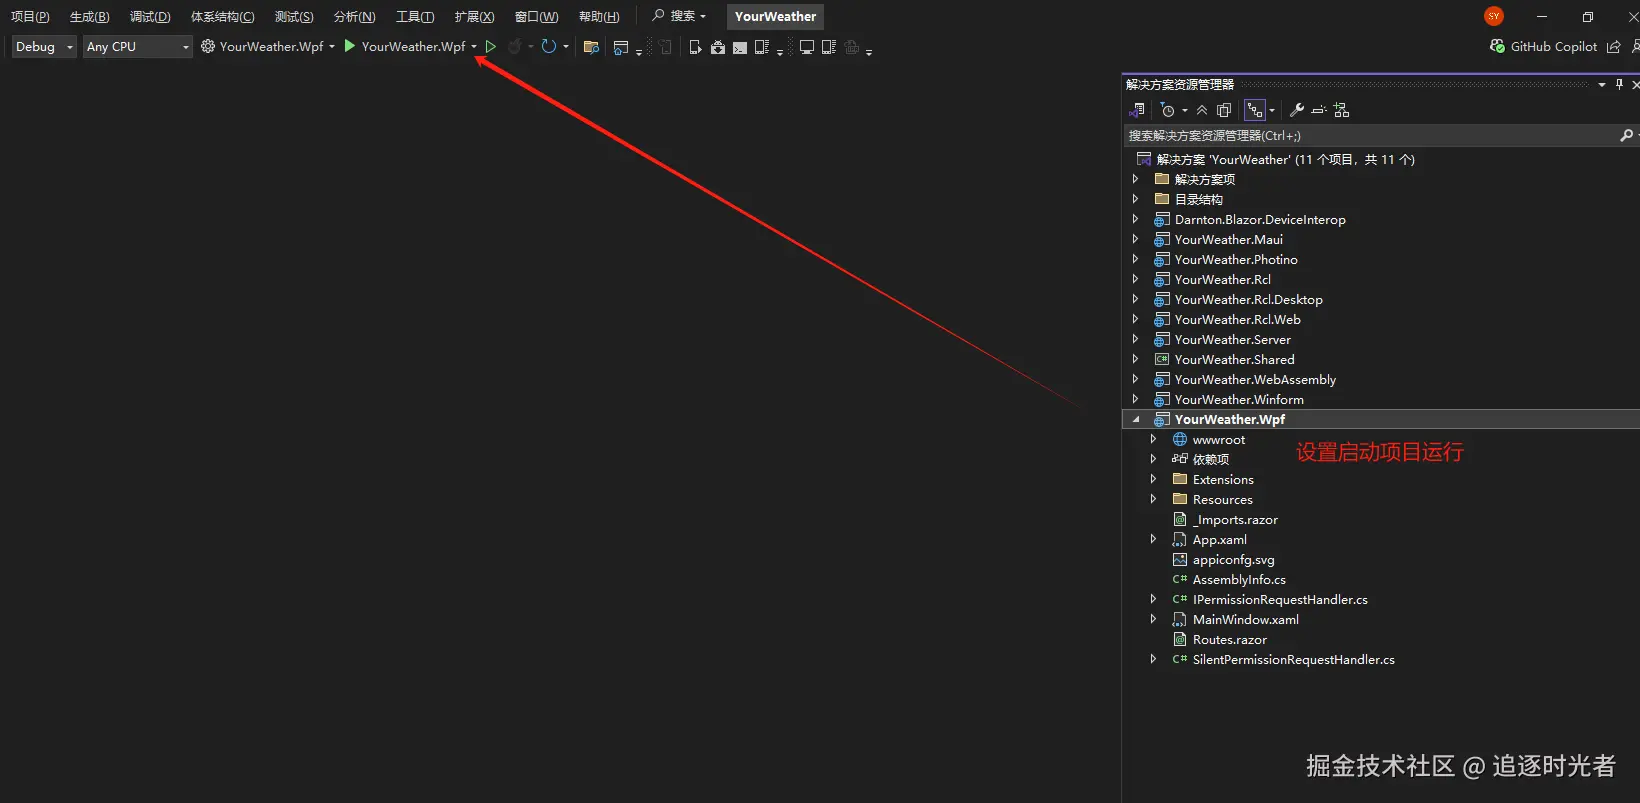Screen dimensions: 1640x803
Task: Click the camera snapshot toolbar icon
Action: [x=718, y=47]
